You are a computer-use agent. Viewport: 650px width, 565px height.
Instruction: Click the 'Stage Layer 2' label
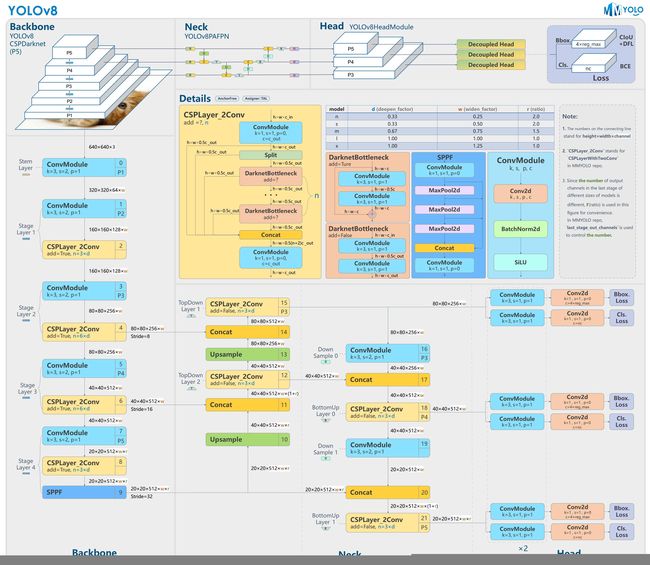tap(26, 311)
